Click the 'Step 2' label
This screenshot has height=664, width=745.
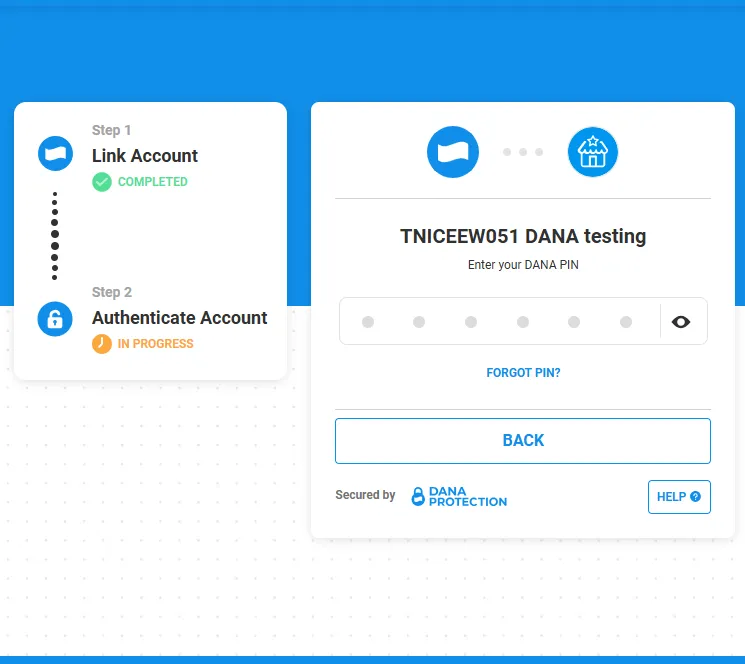(x=112, y=292)
